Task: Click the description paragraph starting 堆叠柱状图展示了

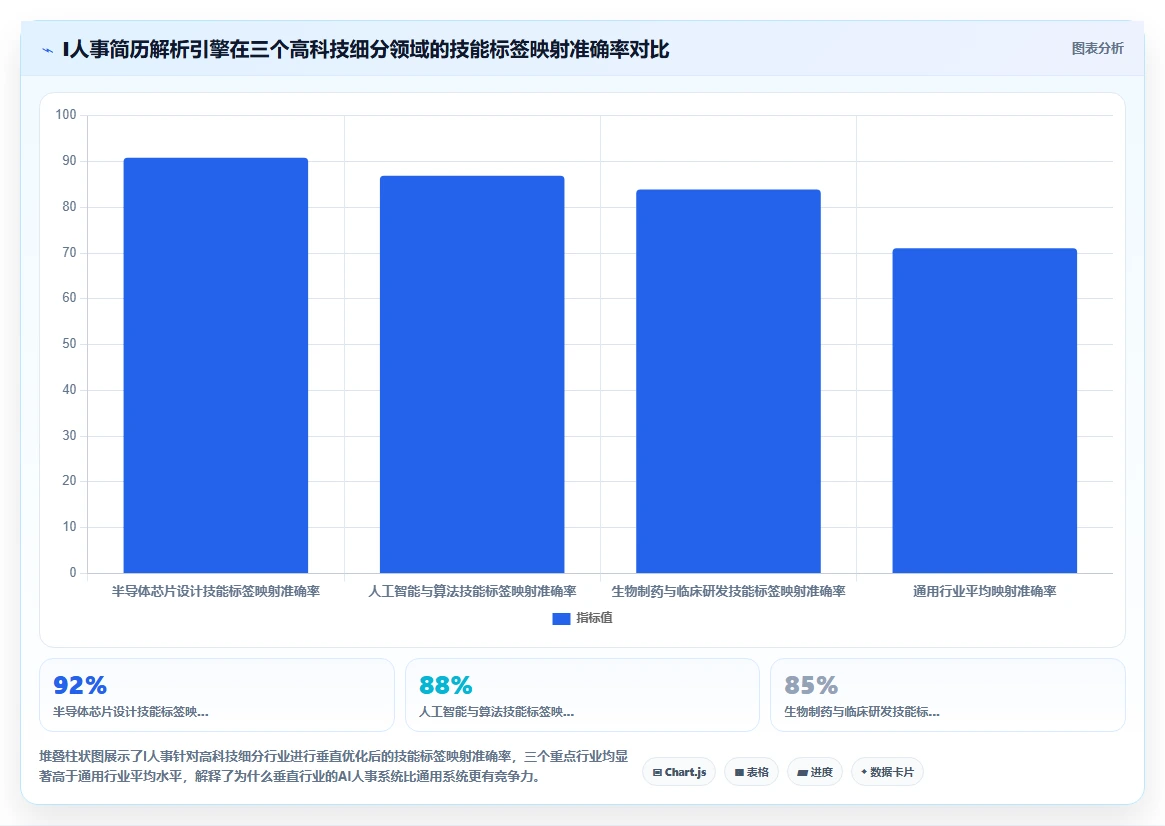Action: (334, 766)
